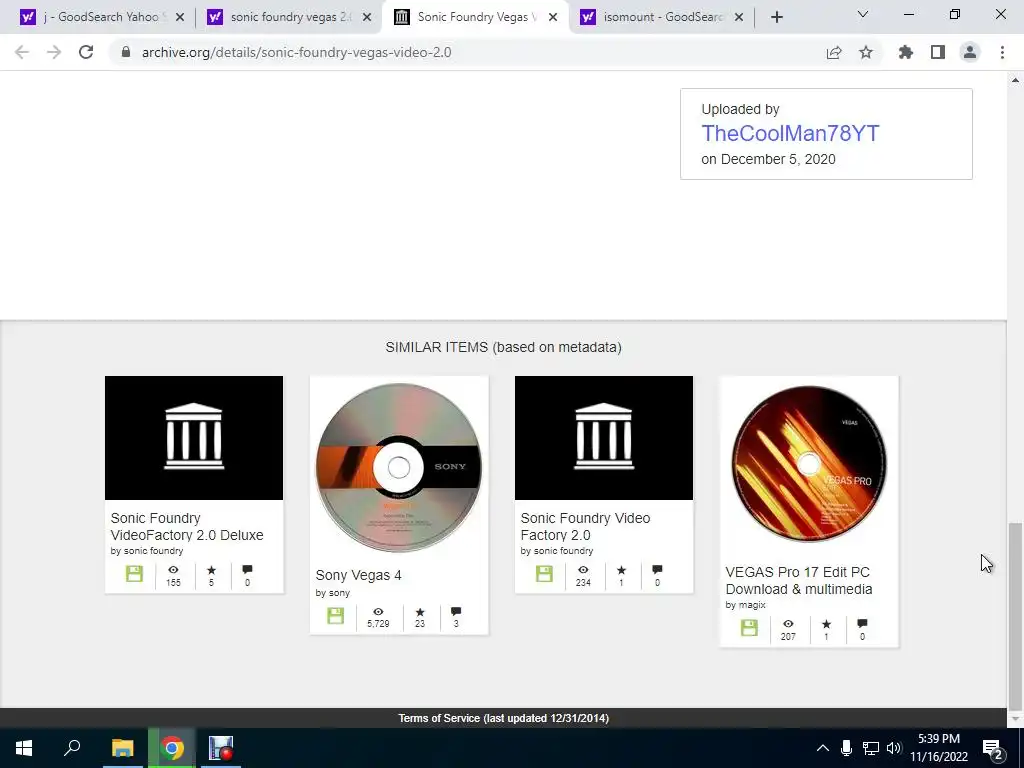This screenshot has width=1024, height=768.
Task: Click reviews comment icon on Sony Vegas 4 card
Action: coord(456,611)
